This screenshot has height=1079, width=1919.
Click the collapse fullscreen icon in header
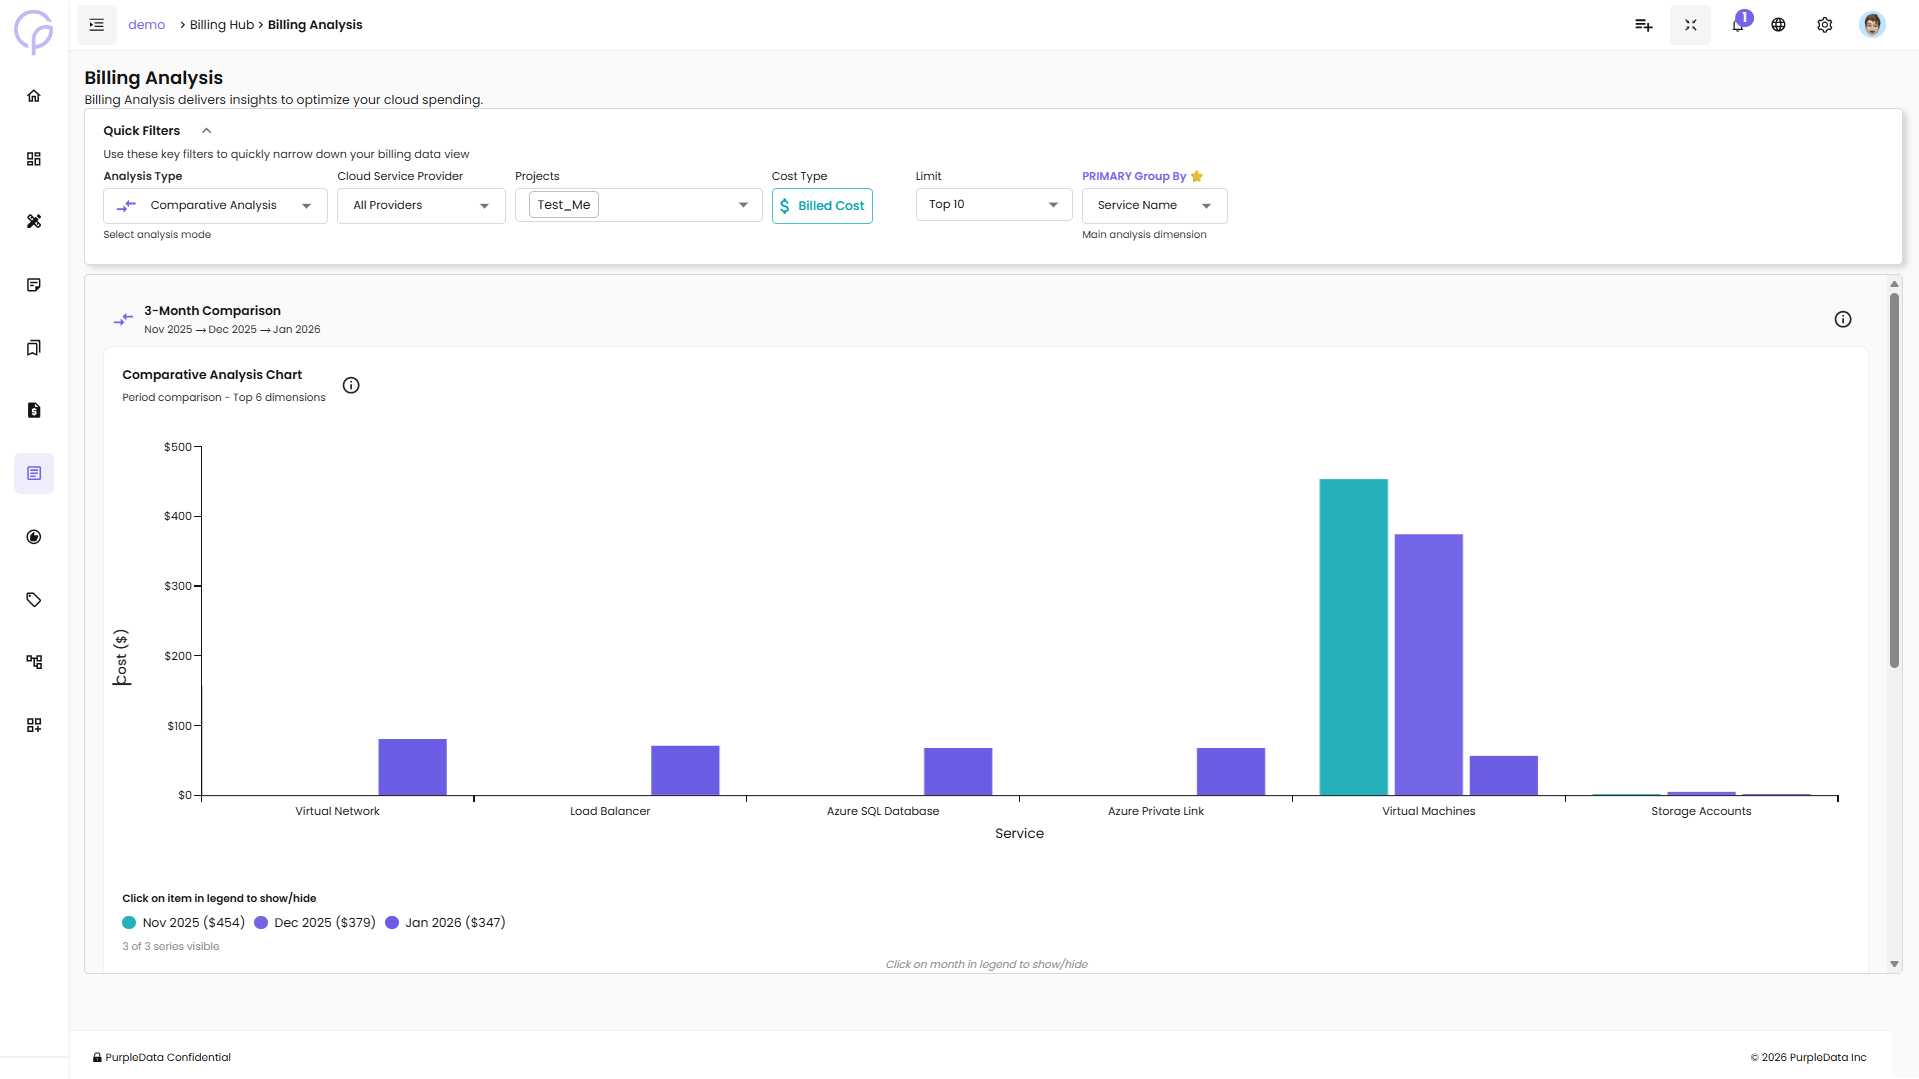(1690, 25)
